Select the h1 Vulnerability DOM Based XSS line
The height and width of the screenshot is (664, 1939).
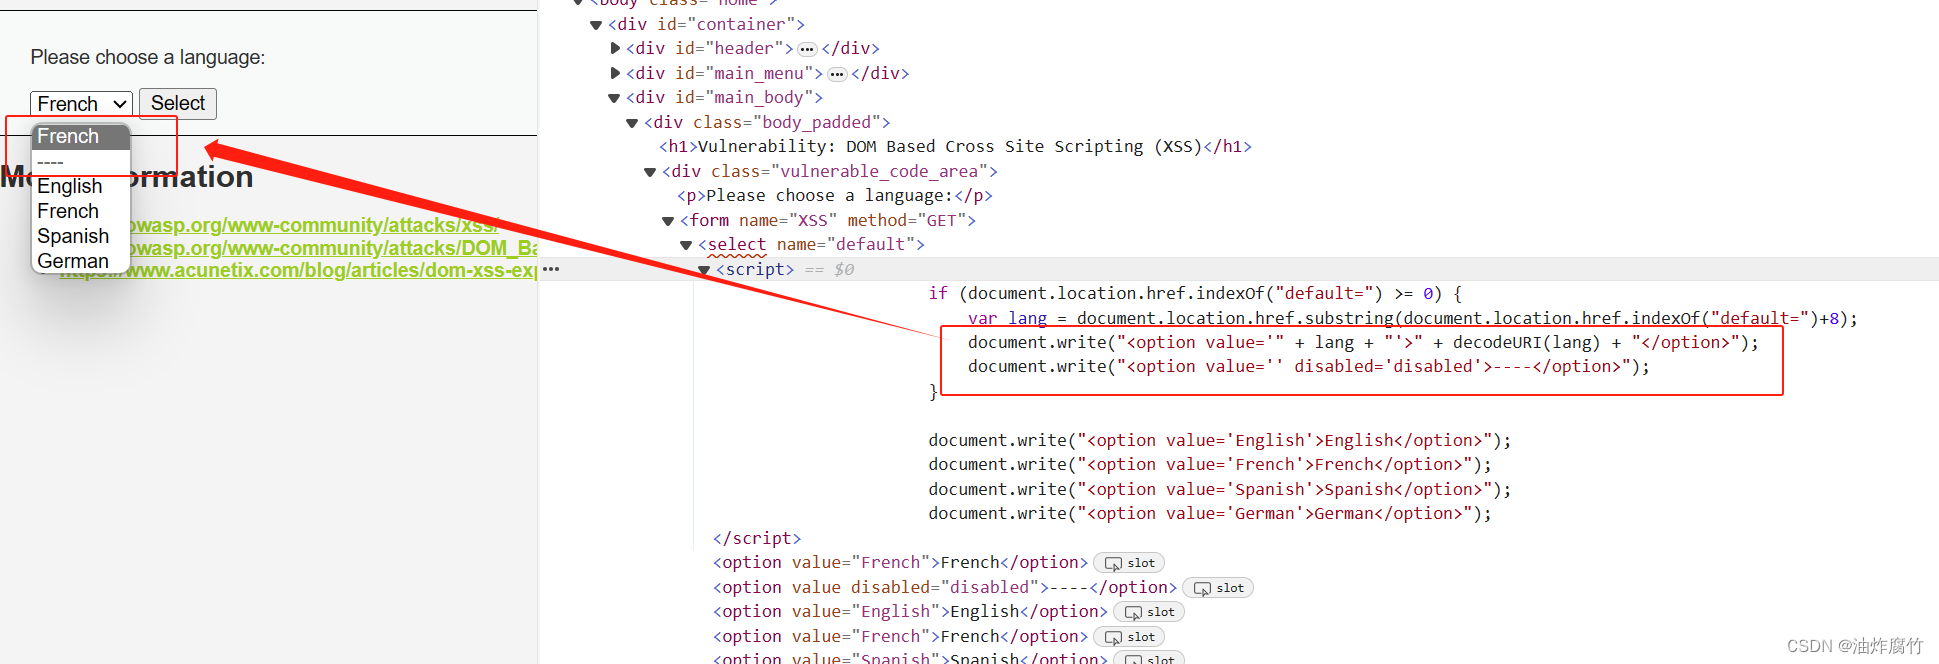[955, 147]
